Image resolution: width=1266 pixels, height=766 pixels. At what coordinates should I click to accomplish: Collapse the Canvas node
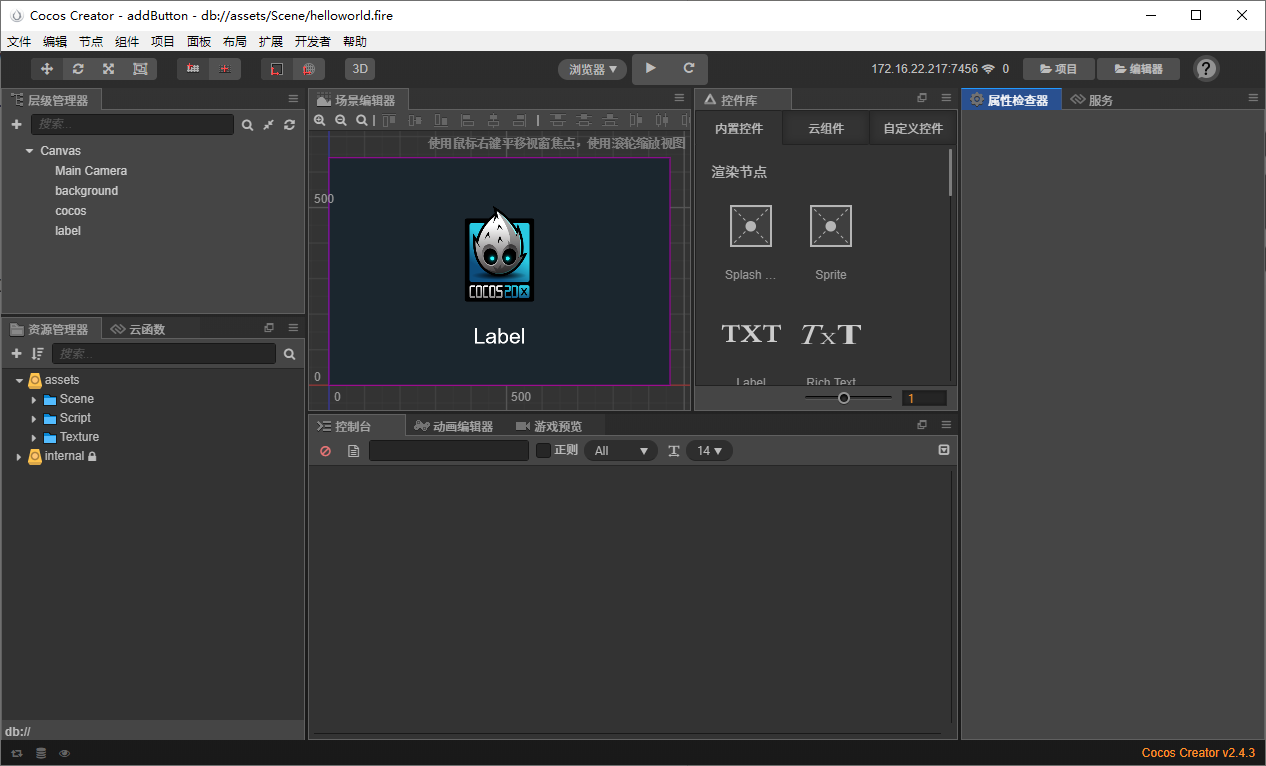pos(30,151)
